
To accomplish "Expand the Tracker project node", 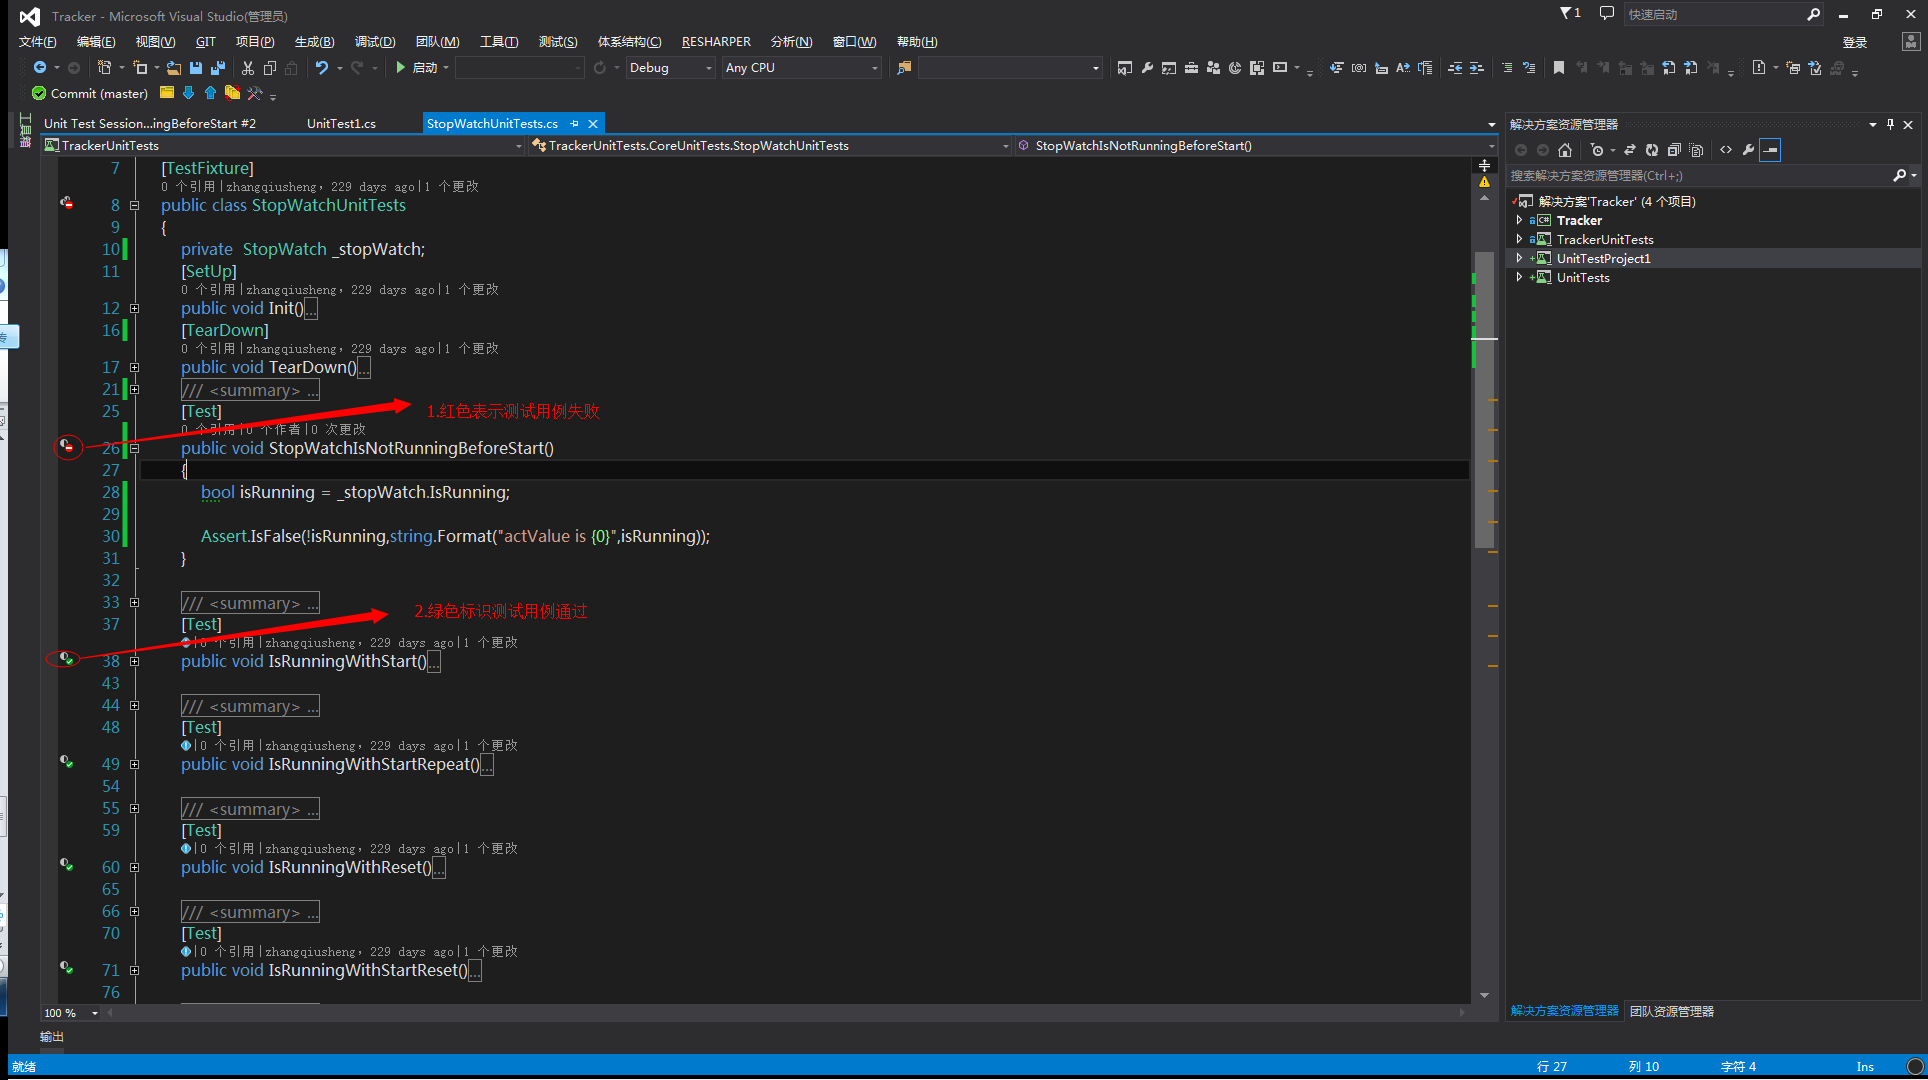I will coord(1520,220).
